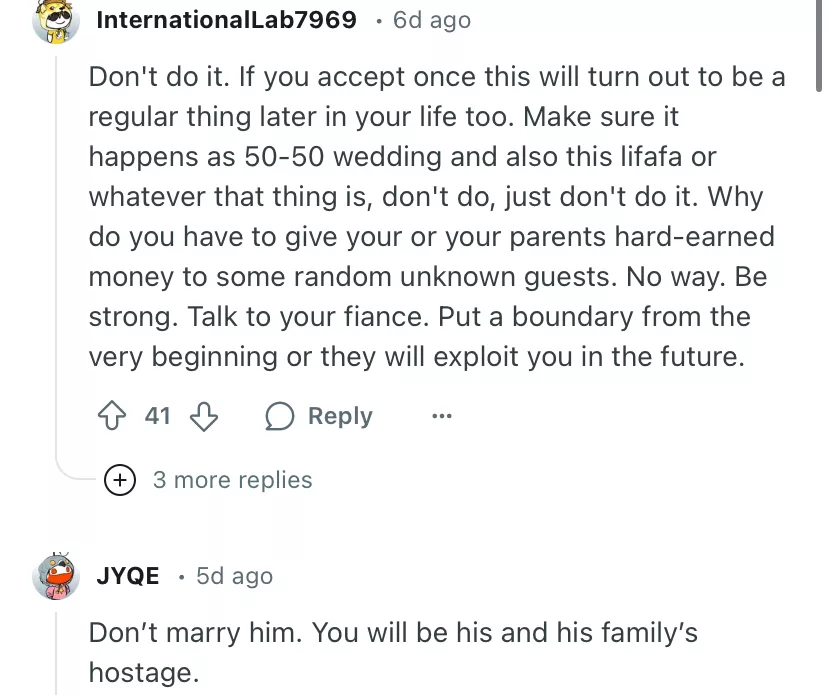Click the Reply text label
Image resolution: width=828 pixels, height=695 pixels.
pyautogui.click(x=340, y=416)
